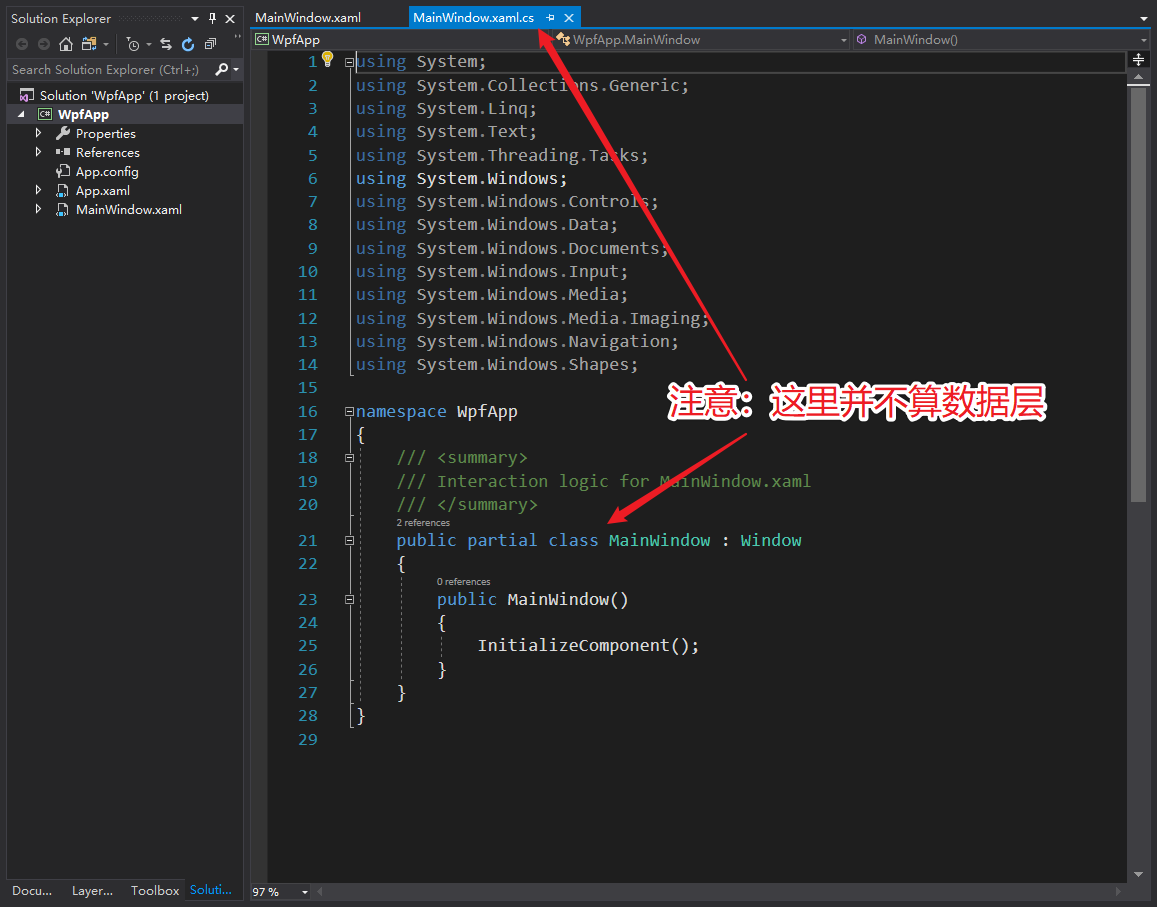Image resolution: width=1157 pixels, height=907 pixels.
Task: Click the References node icon
Action: tap(63, 152)
